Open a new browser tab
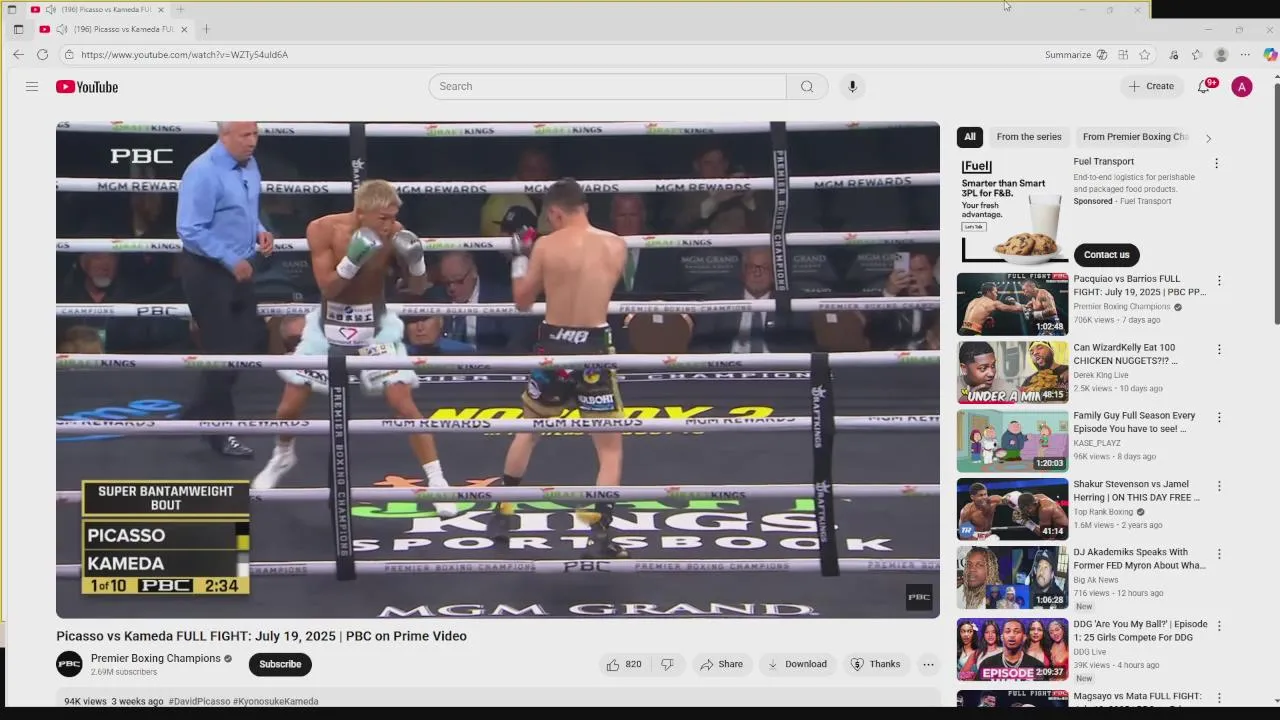This screenshot has height=720, width=1280. coord(206,29)
